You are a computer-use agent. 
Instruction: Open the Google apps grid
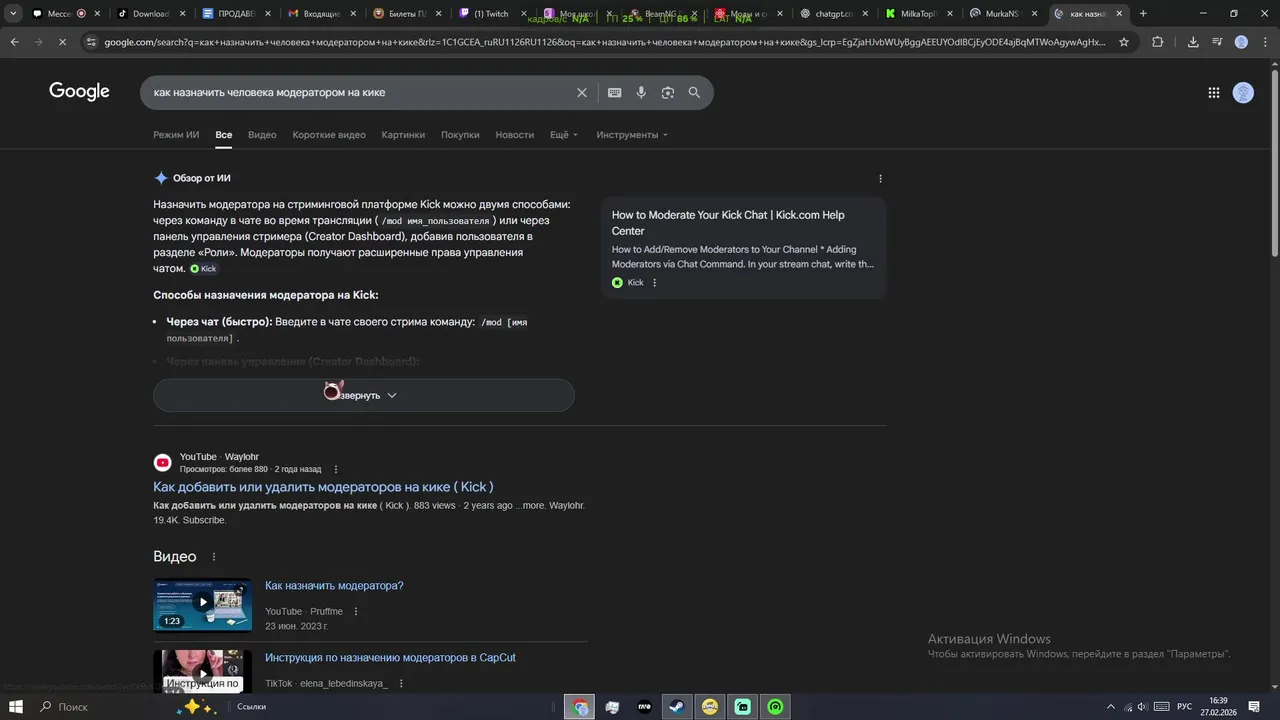[x=1213, y=92]
